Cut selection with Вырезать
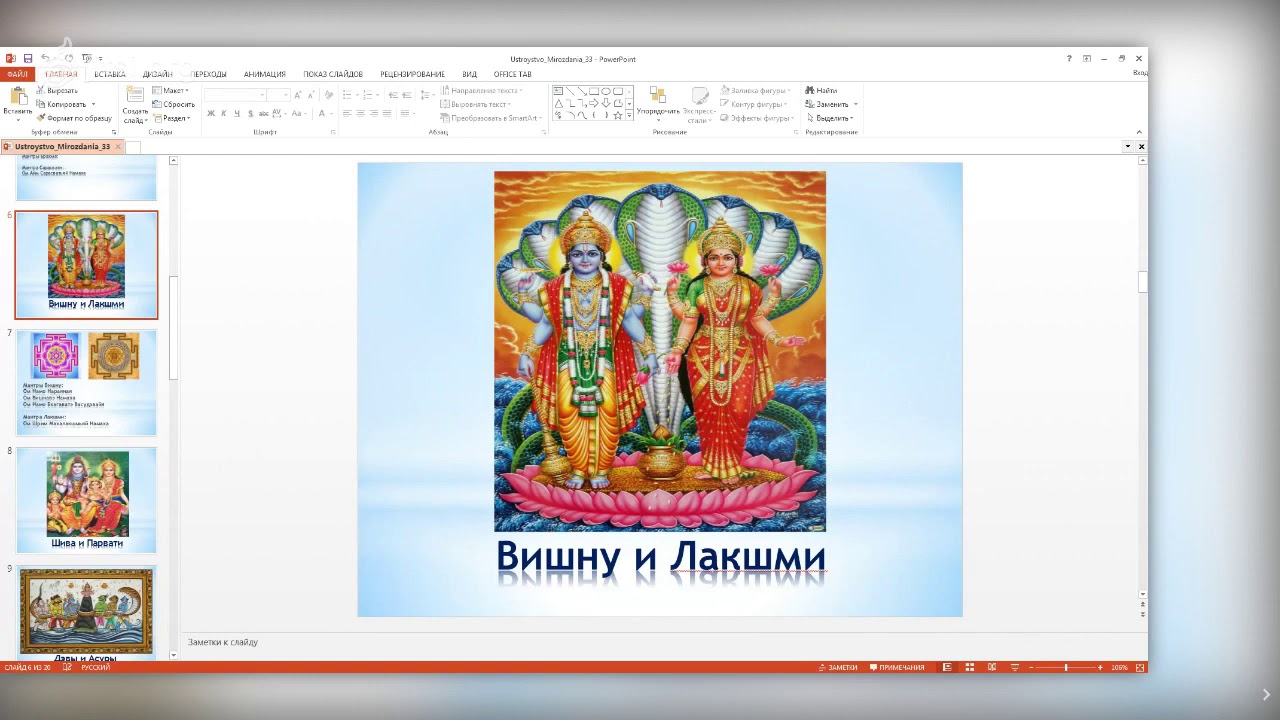This screenshot has height=720, width=1280. pyautogui.click(x=57, y=90)
